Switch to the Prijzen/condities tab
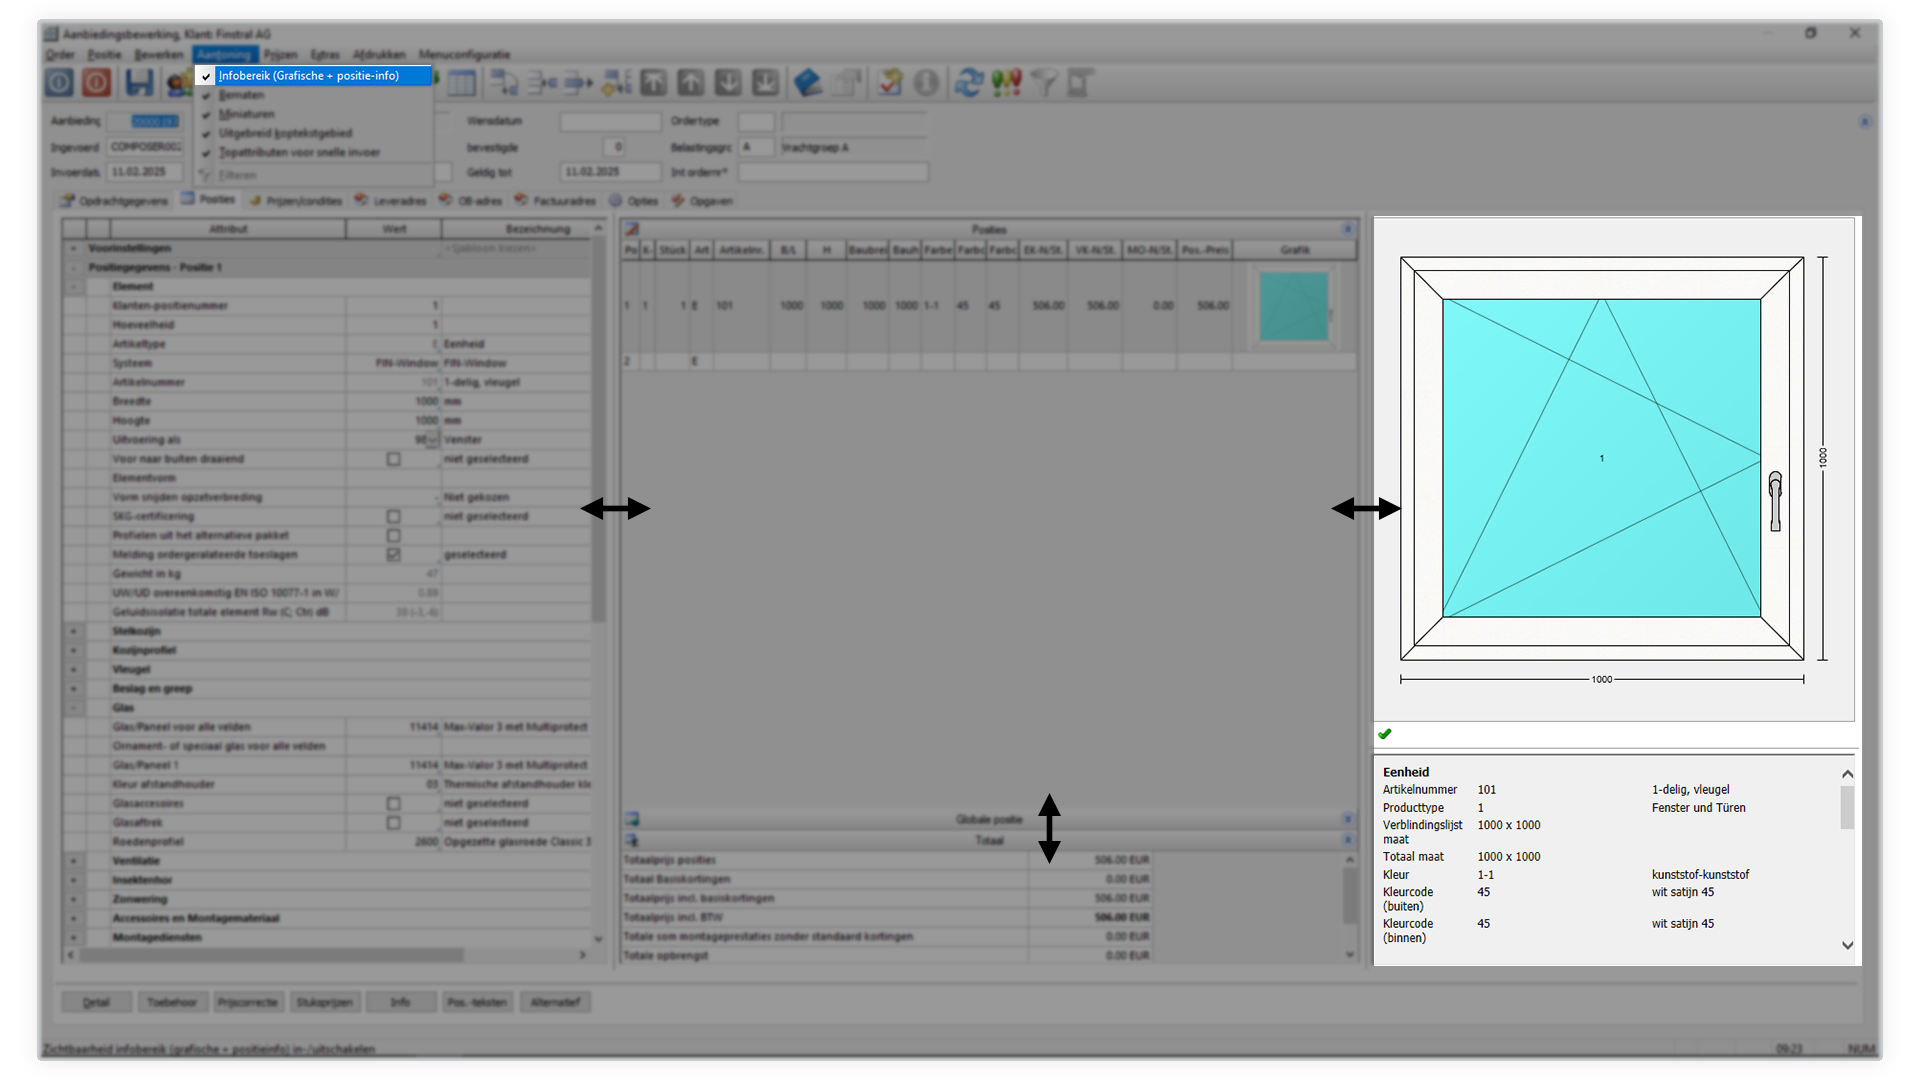 click(296, 201)
